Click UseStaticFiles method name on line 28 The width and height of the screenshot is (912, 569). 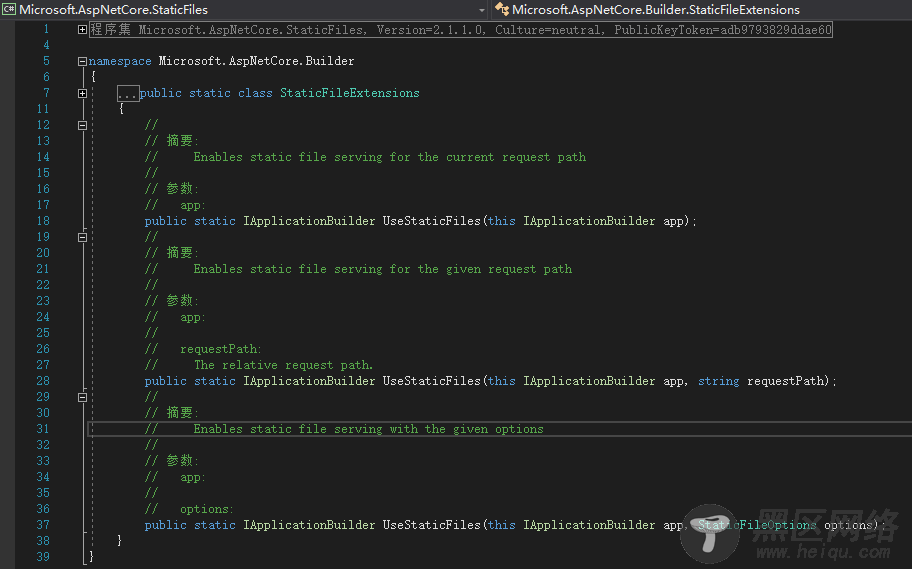coord(432,381)
